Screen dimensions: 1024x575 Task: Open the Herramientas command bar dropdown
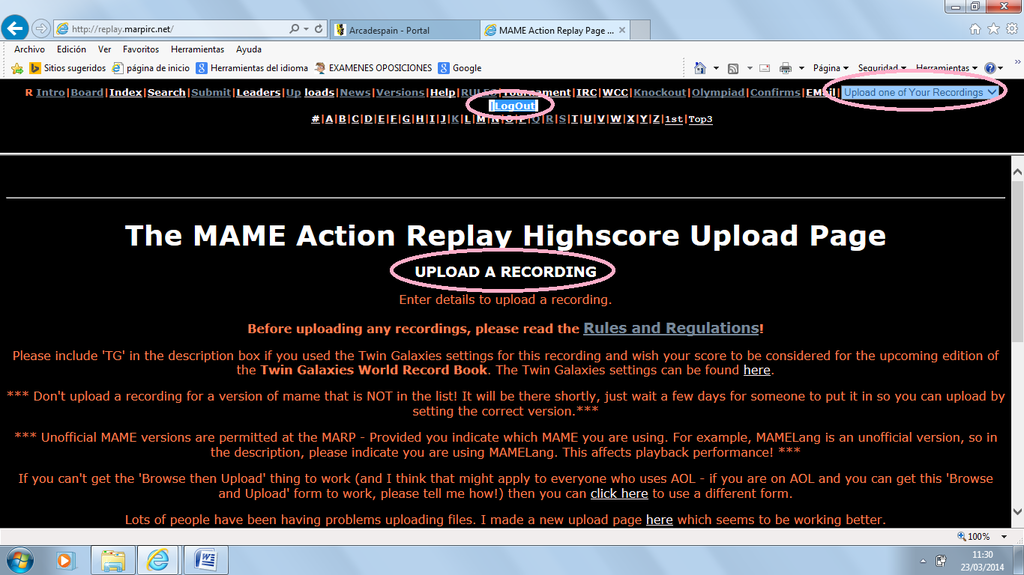point(946,68)
